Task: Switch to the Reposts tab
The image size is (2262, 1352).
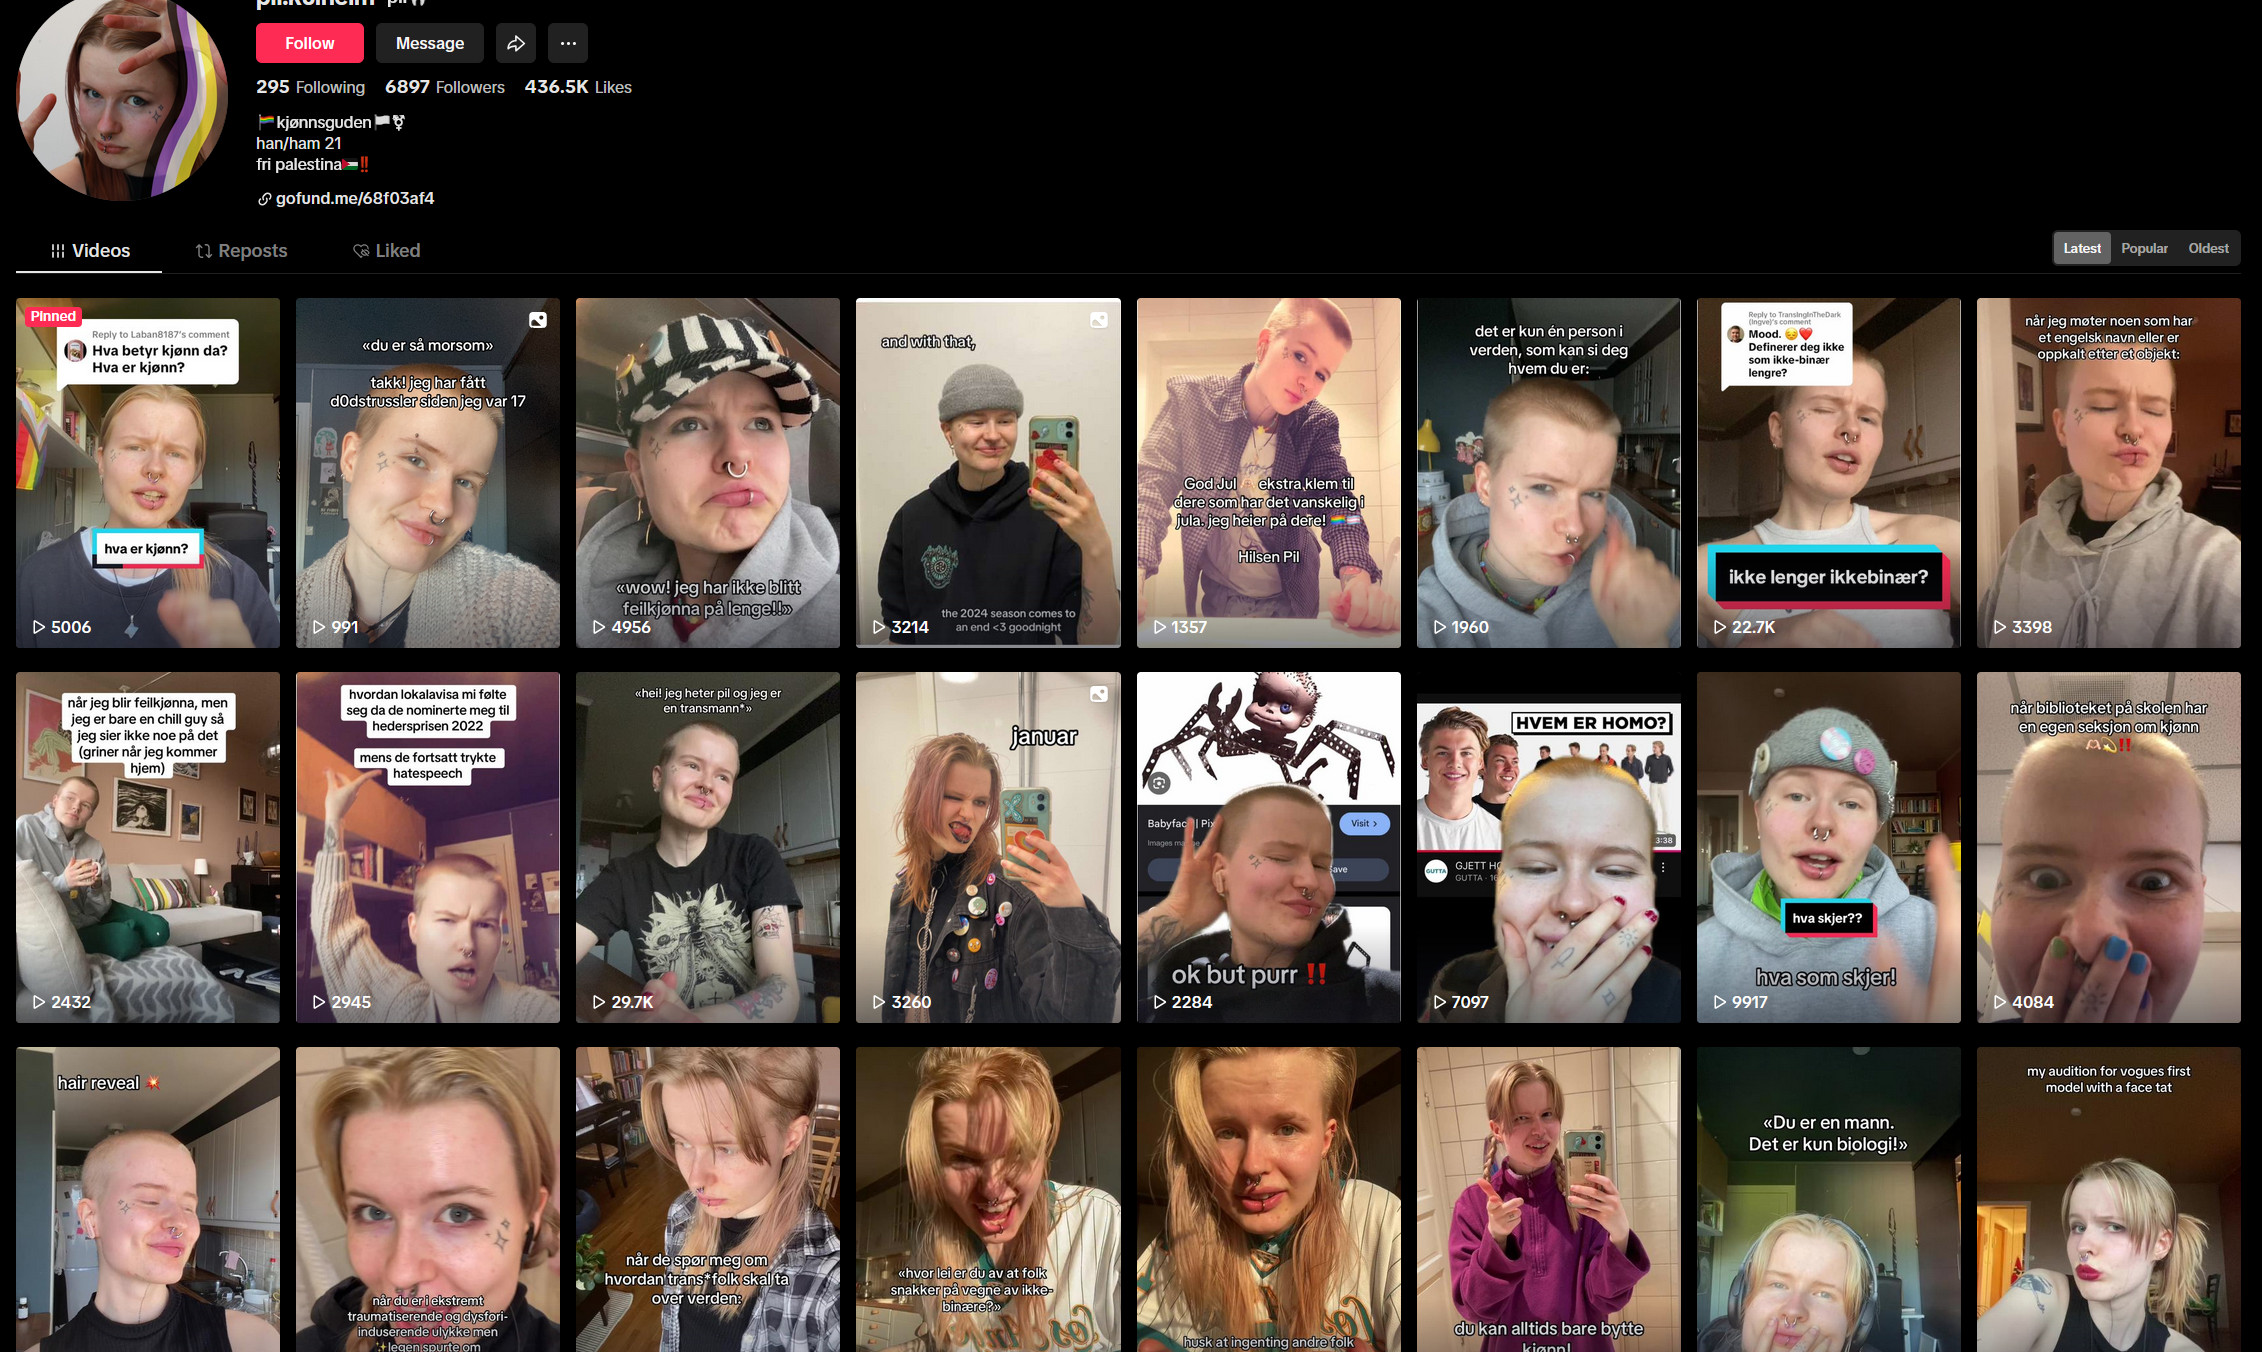Action: 241,250
